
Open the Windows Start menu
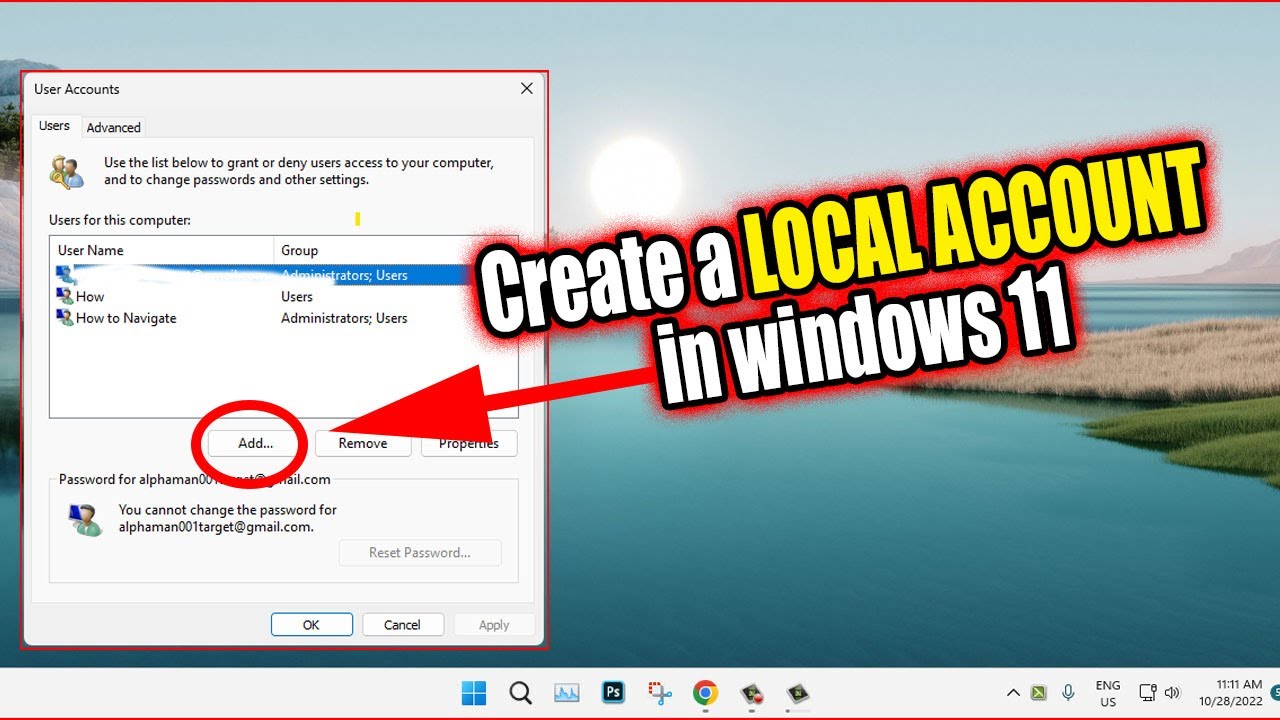(x=474, y=693)
